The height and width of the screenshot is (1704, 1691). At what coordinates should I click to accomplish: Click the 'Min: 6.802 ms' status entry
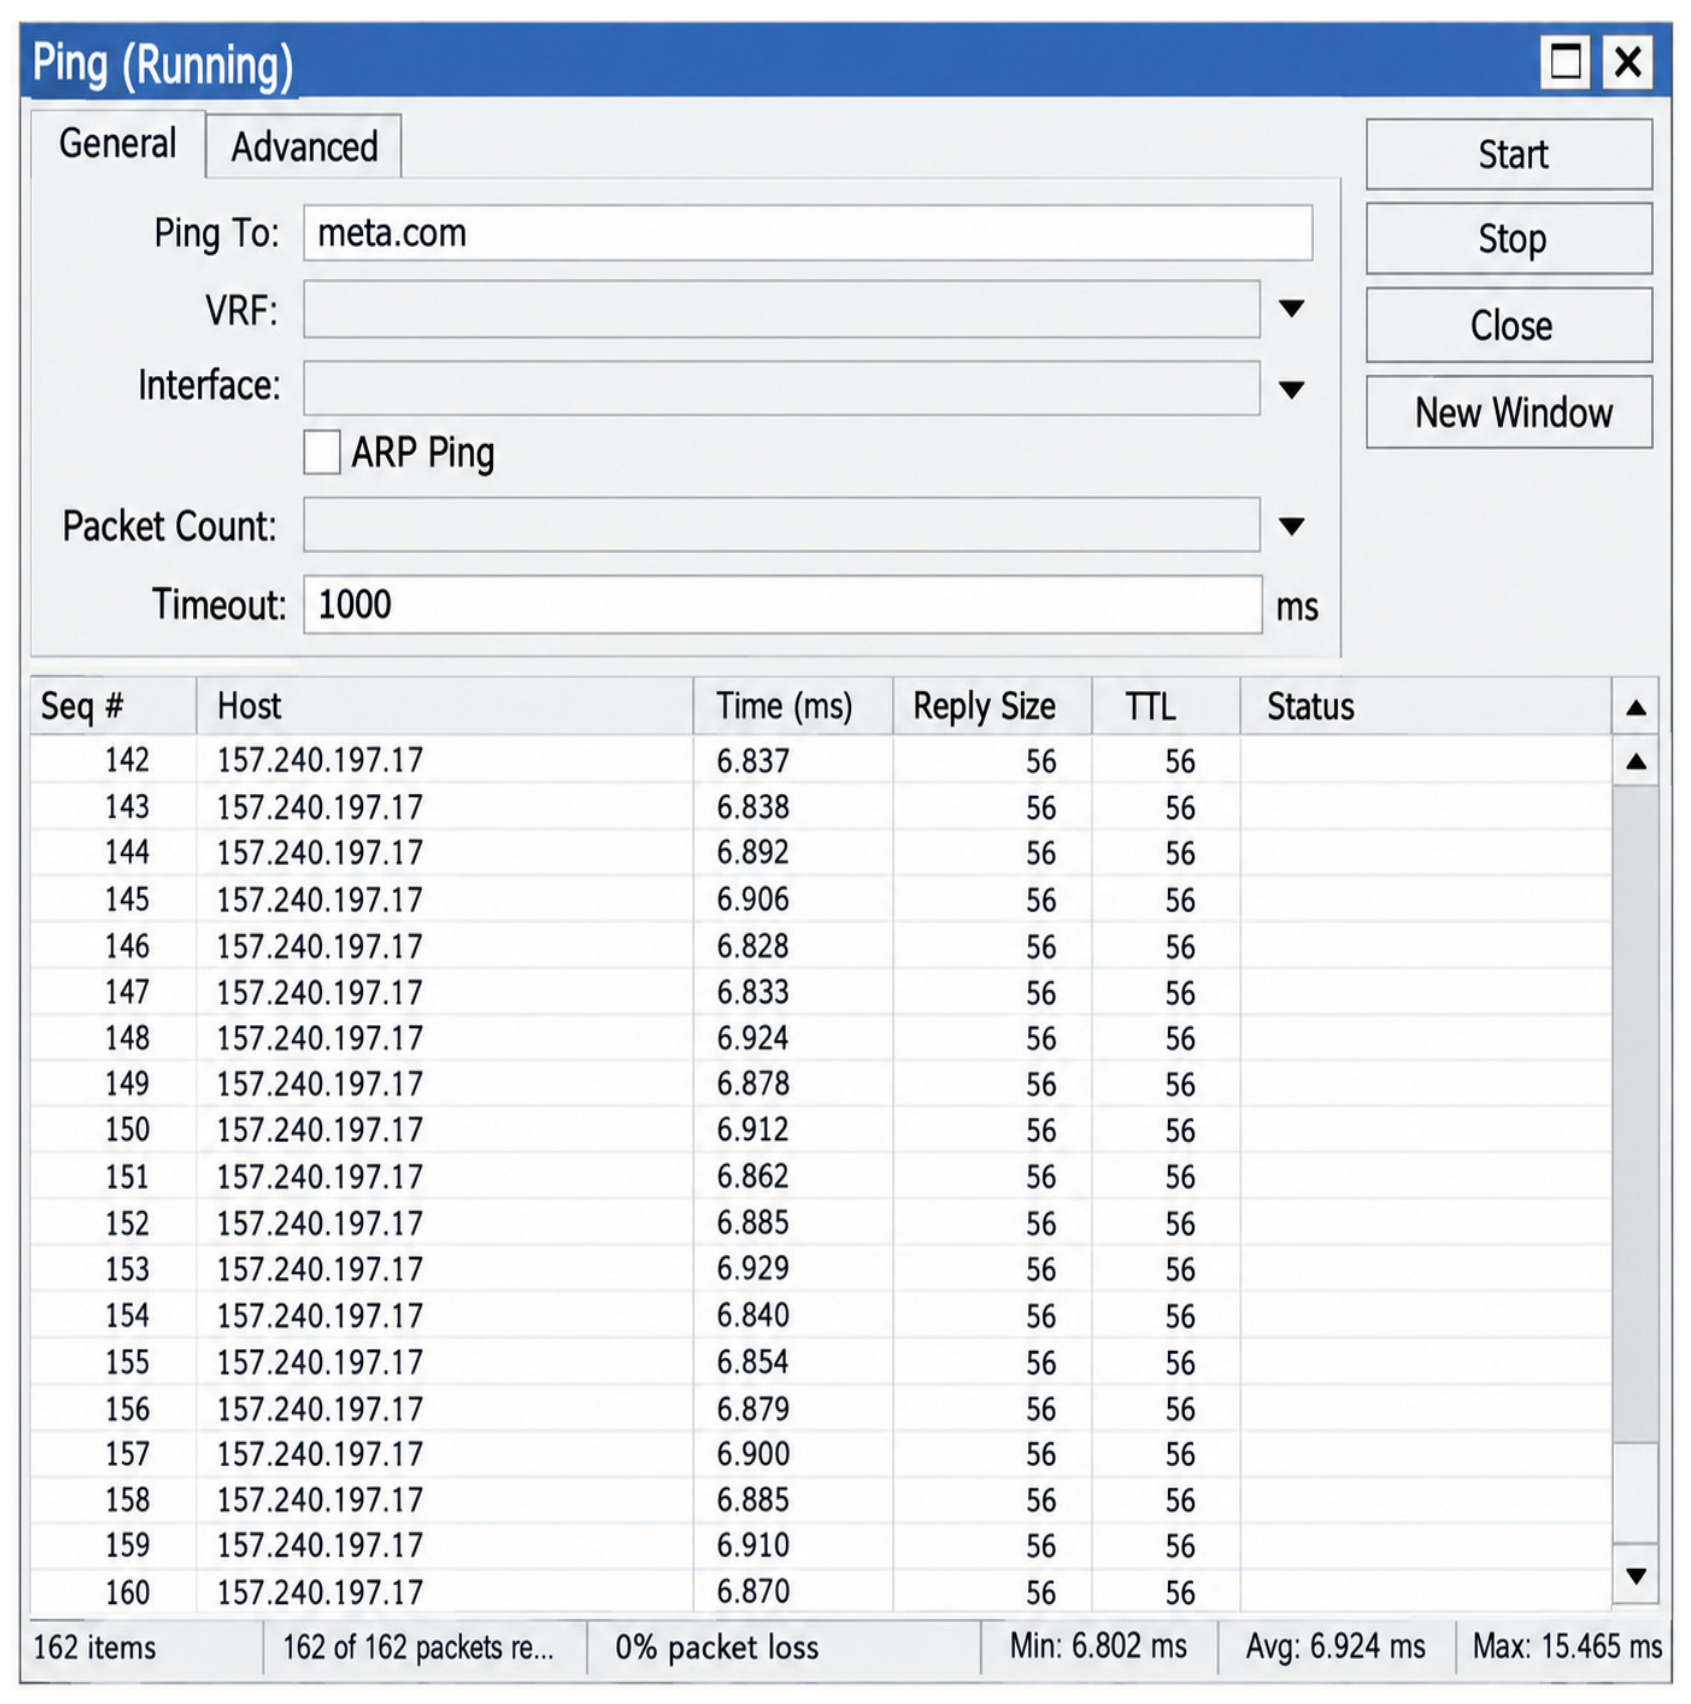[x=1098, y=1646]
